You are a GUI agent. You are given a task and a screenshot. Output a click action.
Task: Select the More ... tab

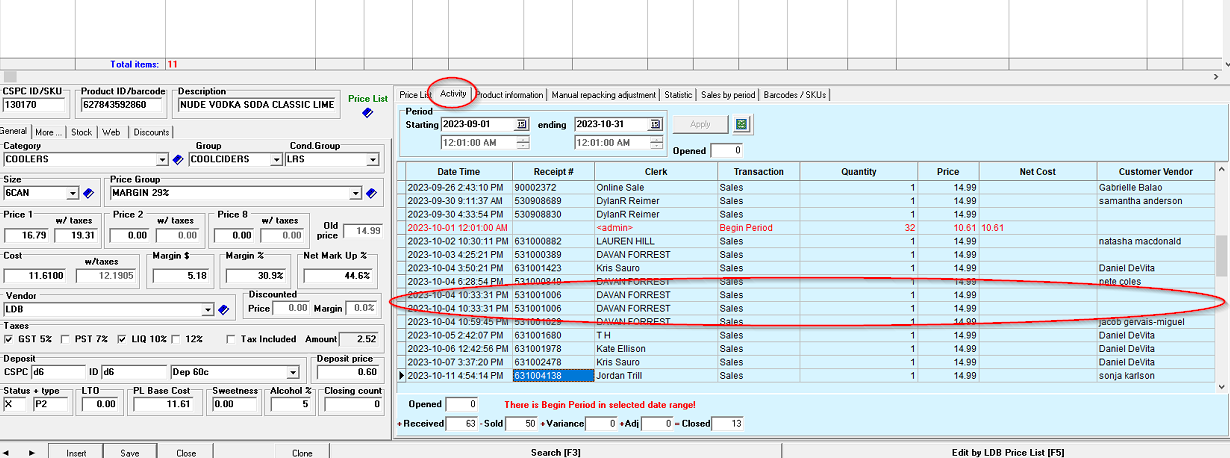point(48,132)
